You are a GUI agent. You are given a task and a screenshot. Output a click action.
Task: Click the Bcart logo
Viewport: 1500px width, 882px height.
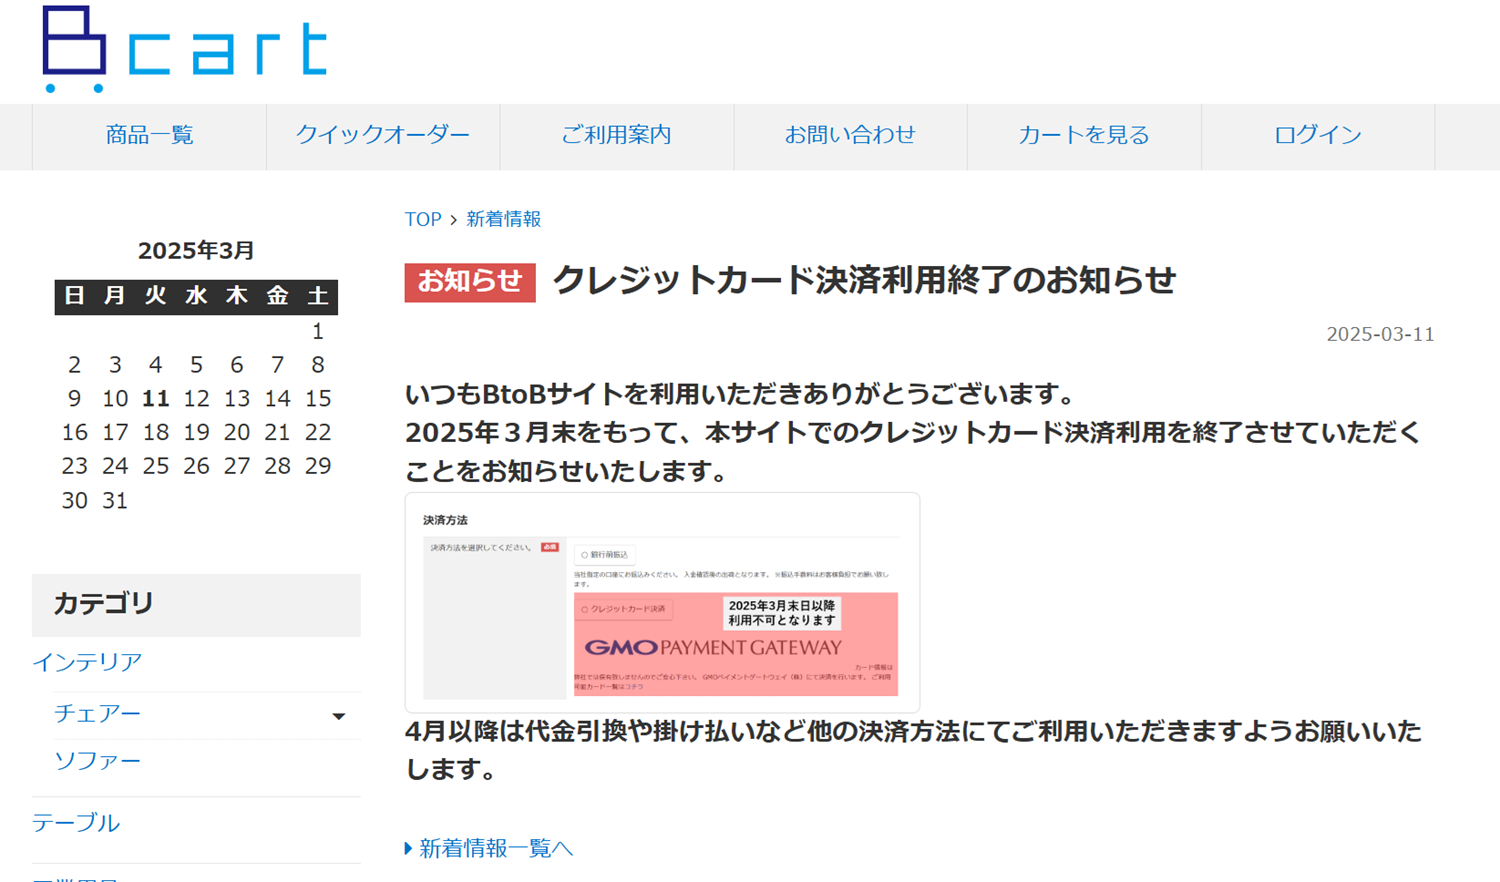[x=185, y=49]
